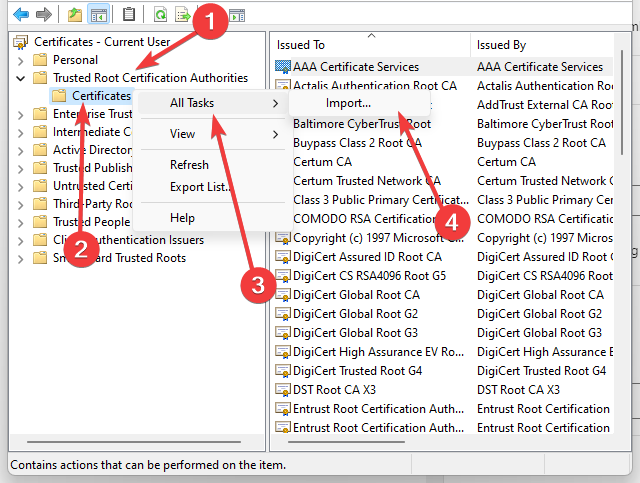Select Certum Trusted Network CA row
Viewport: 640px width, 483px height.
coord(443,181)
